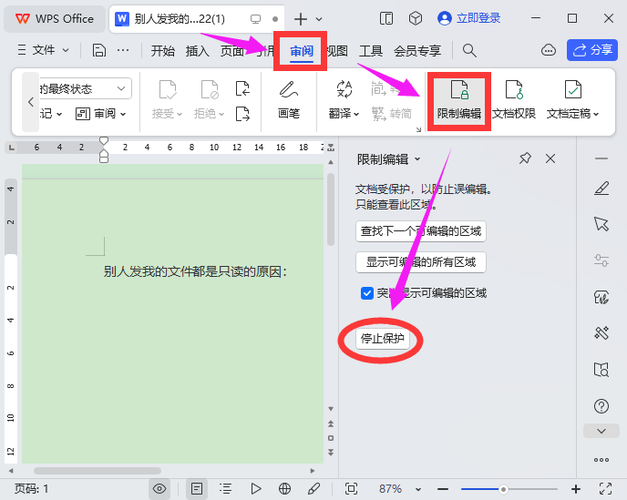Open the 工具 ribbon tab
The image size is (627, 500).
[371, 51]
